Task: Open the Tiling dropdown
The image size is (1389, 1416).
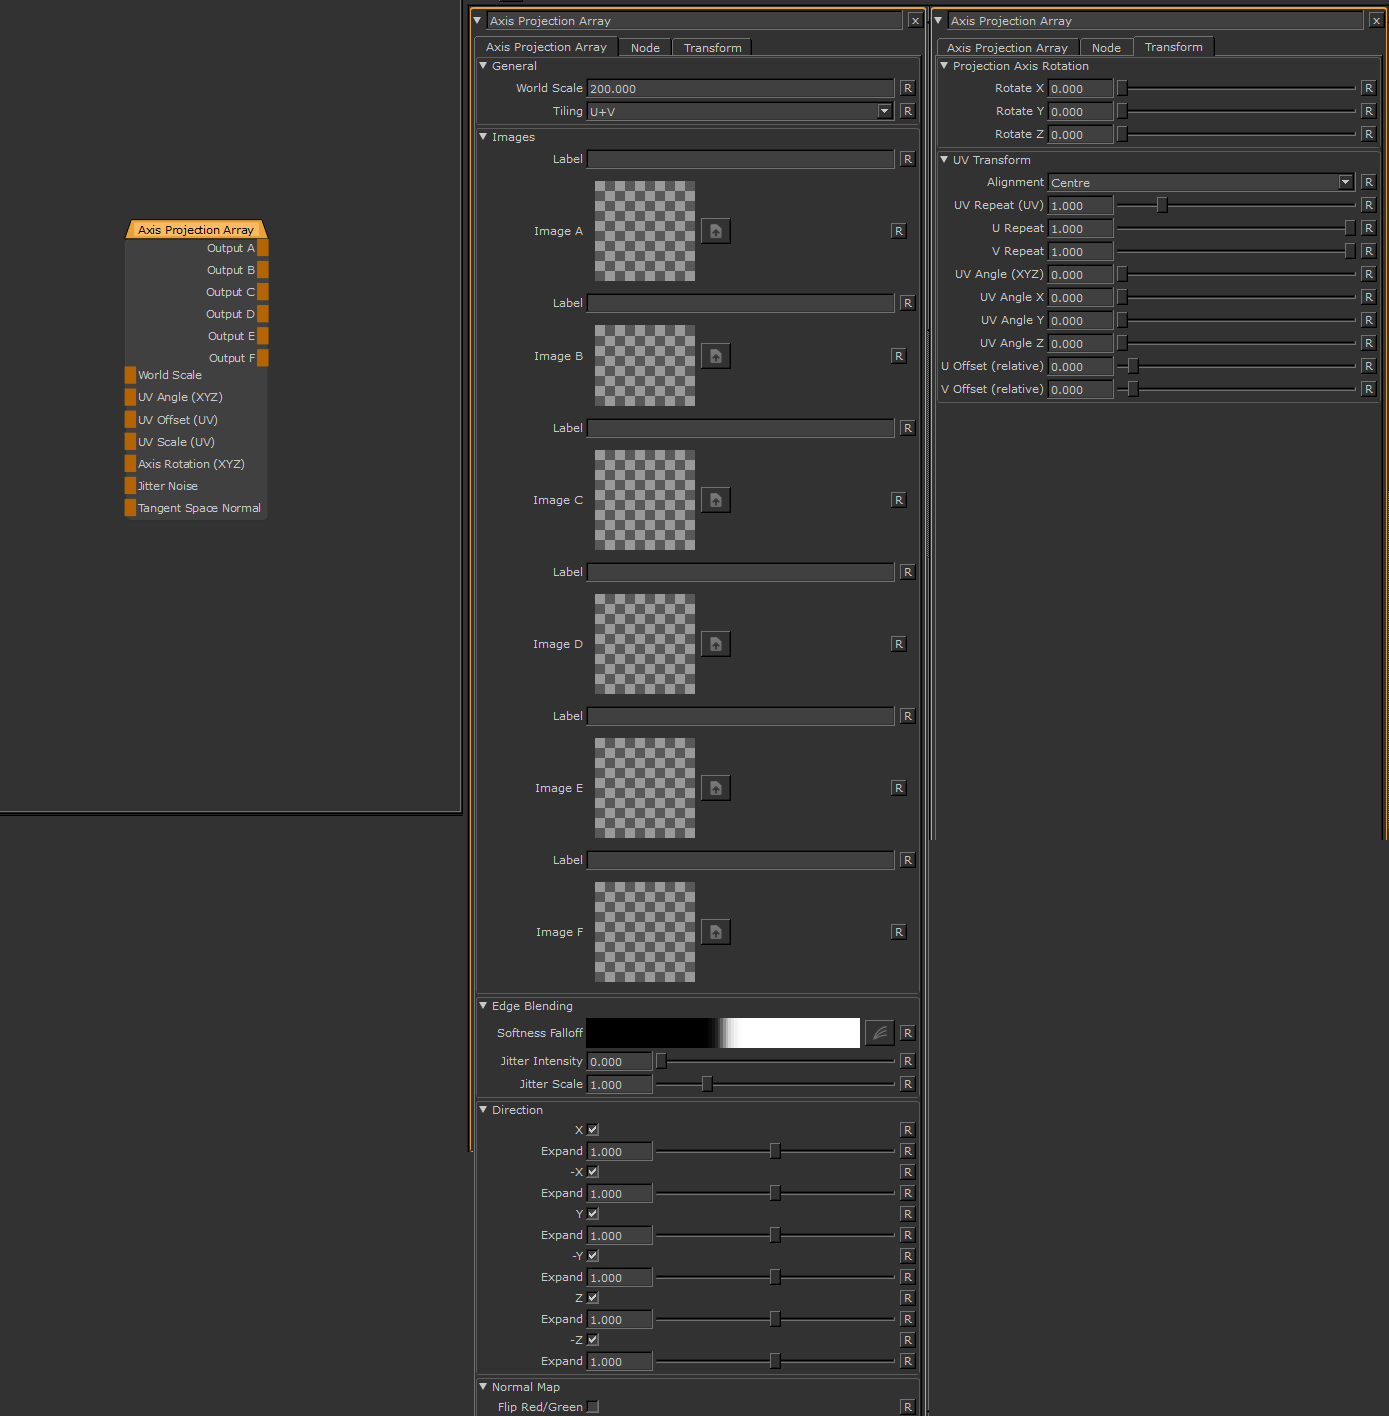Action: 884,111
